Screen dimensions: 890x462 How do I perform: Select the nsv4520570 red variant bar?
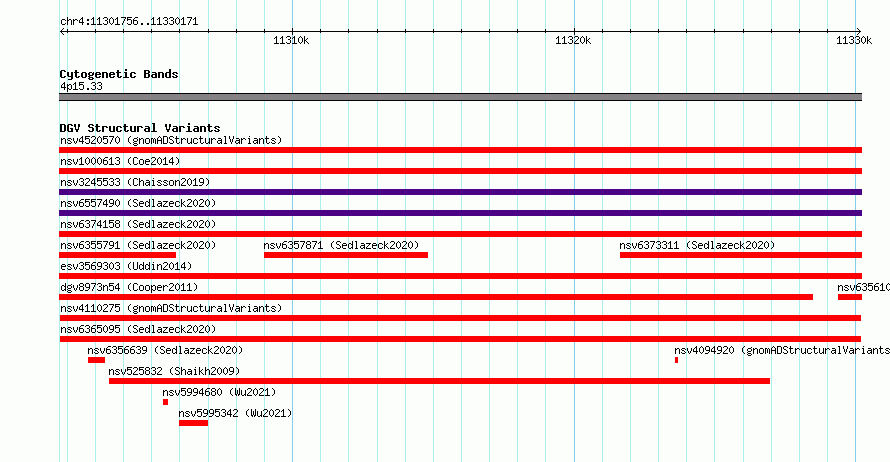[x=460, y=150]
